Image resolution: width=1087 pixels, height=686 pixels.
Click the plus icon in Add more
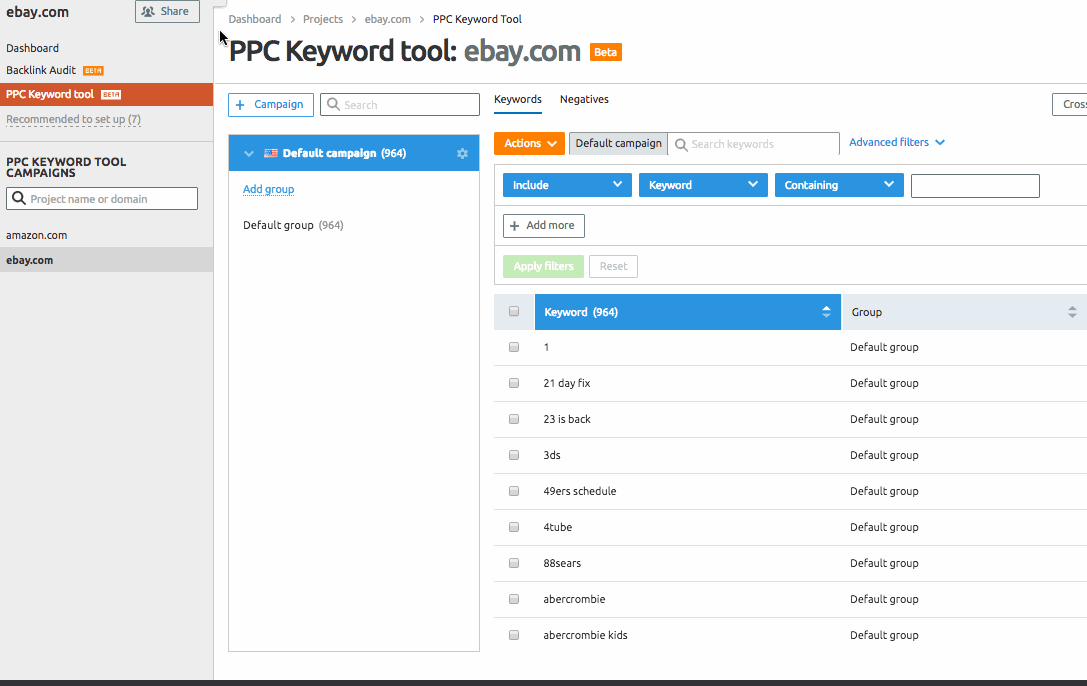(515, 226)
